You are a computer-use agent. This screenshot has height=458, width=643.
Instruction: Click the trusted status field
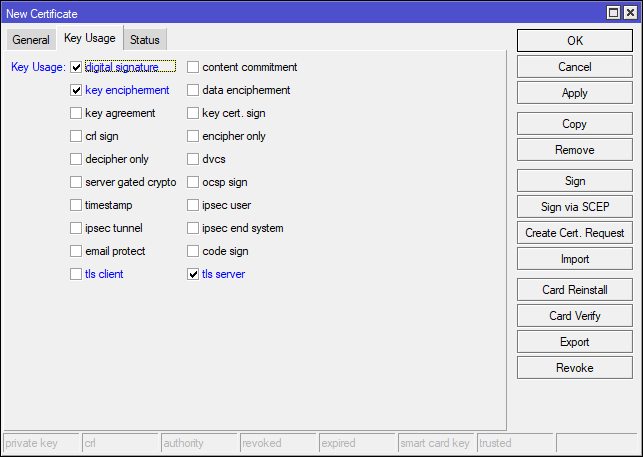515,443
